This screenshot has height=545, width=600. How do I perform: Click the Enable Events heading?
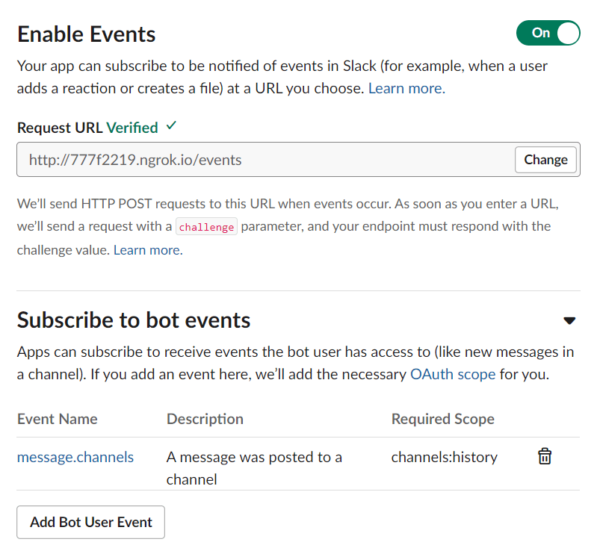tap(86, 34)
